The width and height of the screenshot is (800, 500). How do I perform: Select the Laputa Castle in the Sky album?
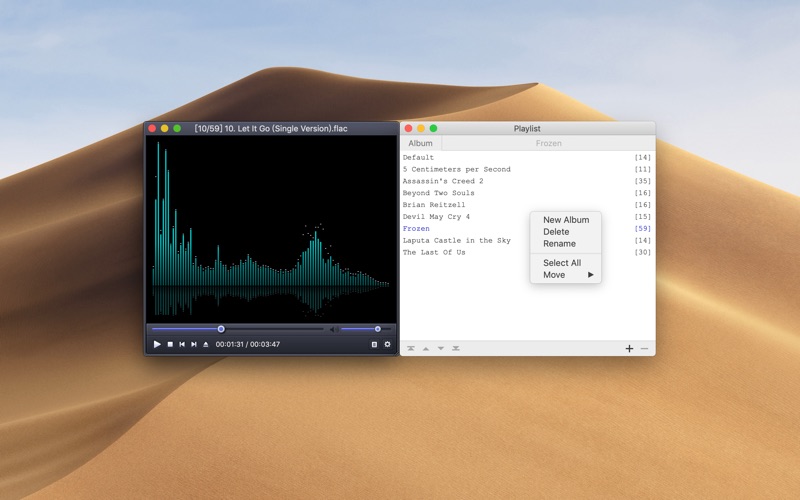pos(456,241)
